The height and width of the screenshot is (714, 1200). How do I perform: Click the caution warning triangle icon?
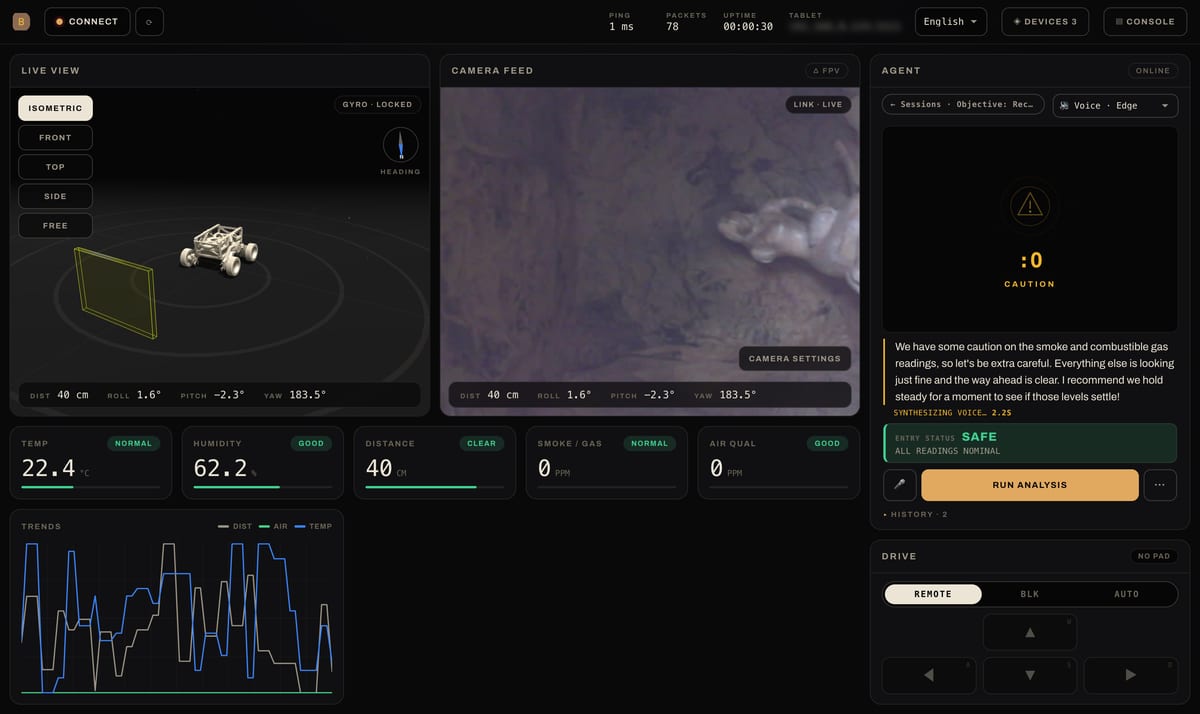tap(1029, 205)
